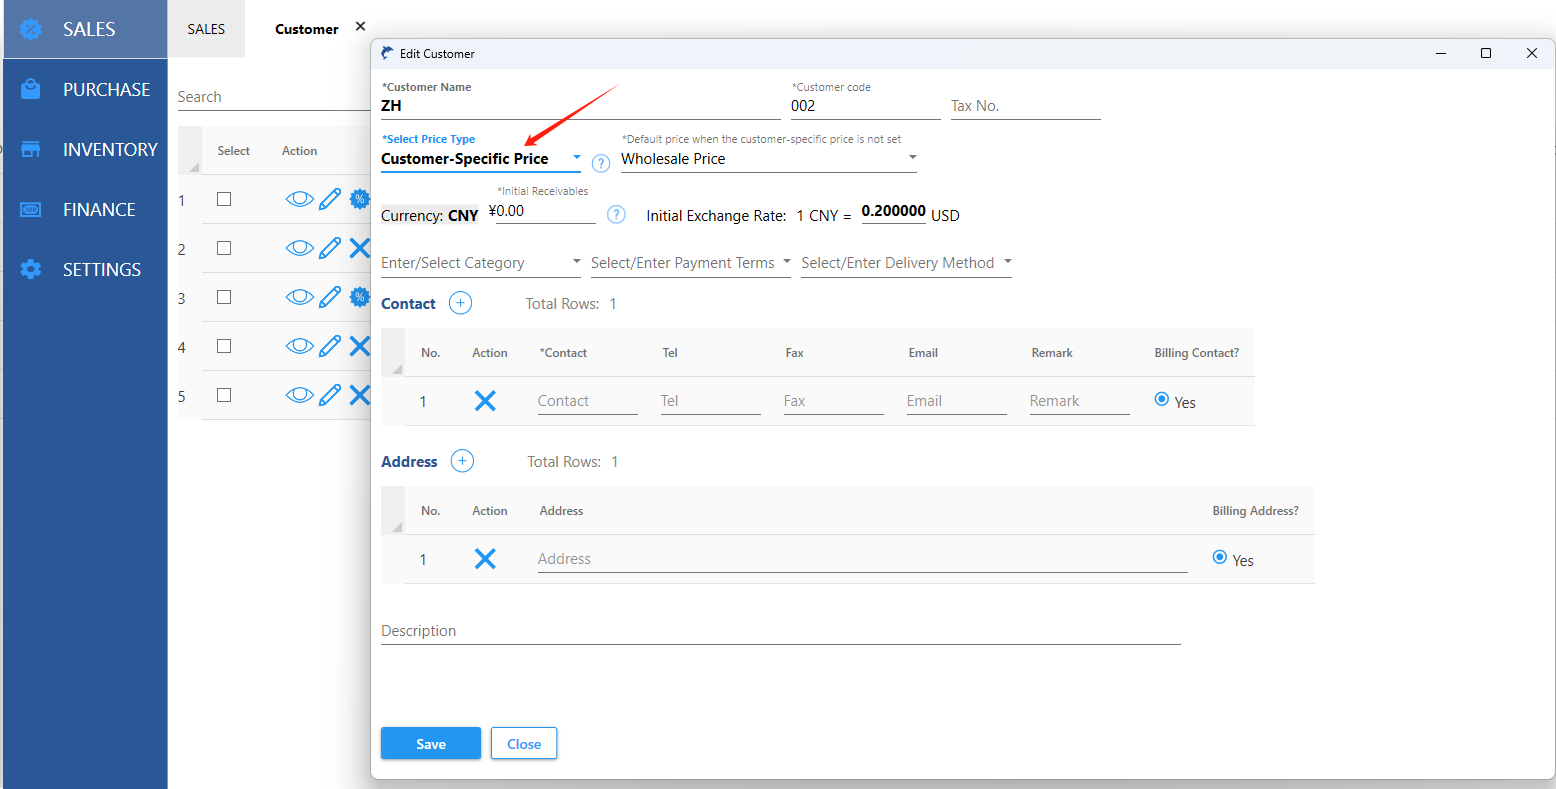Switch to the SALES tab

206,29
